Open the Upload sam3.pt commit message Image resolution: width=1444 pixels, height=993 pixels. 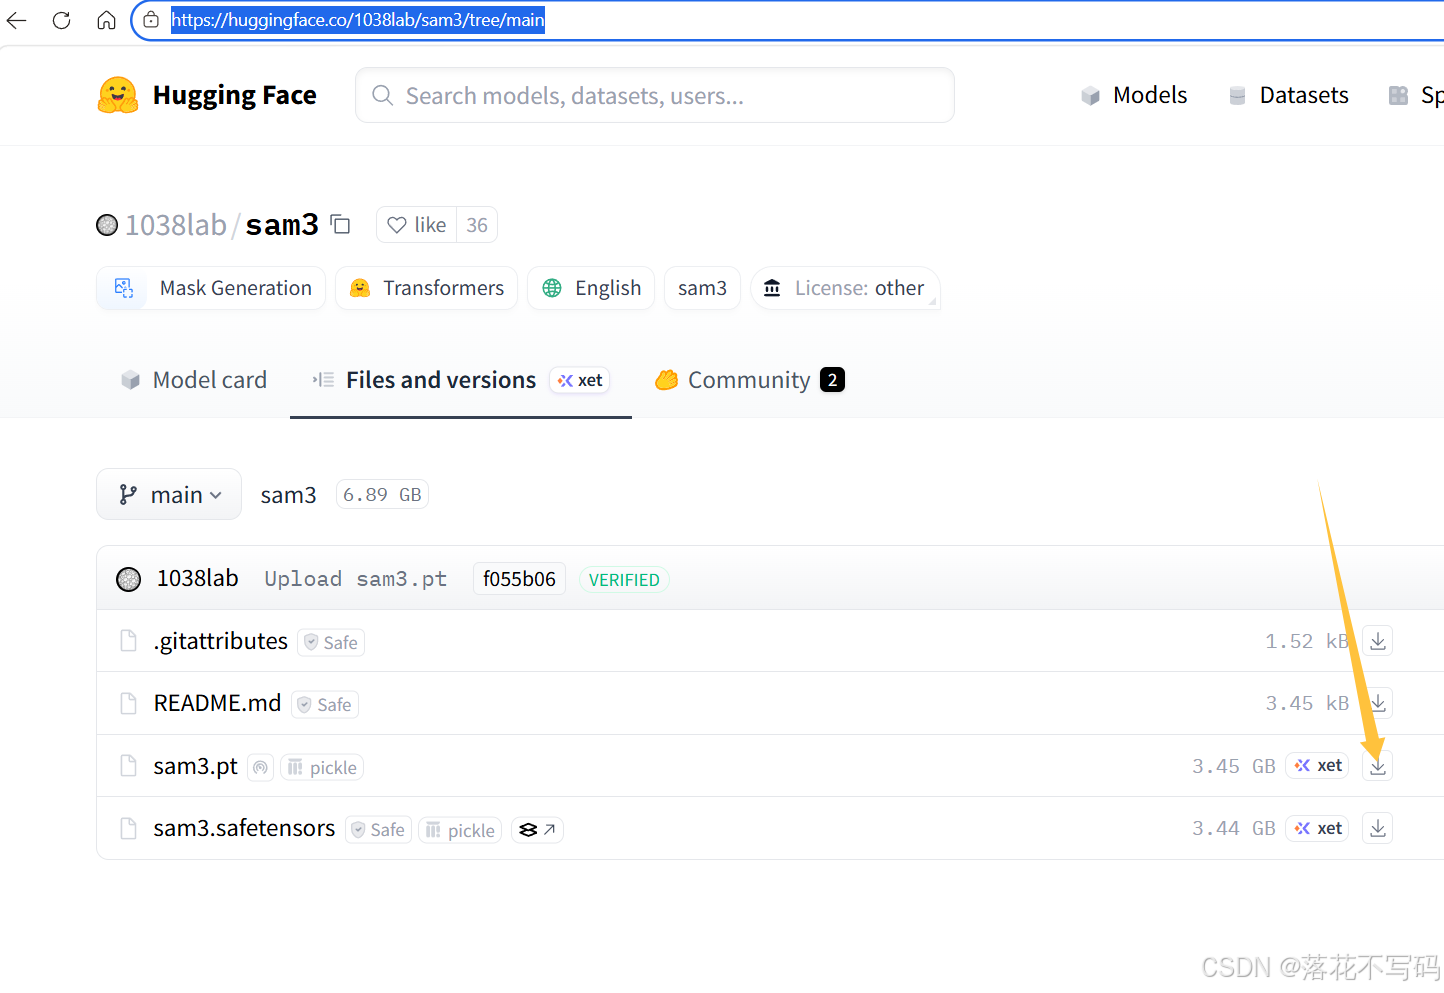click(x=355, y=579)
